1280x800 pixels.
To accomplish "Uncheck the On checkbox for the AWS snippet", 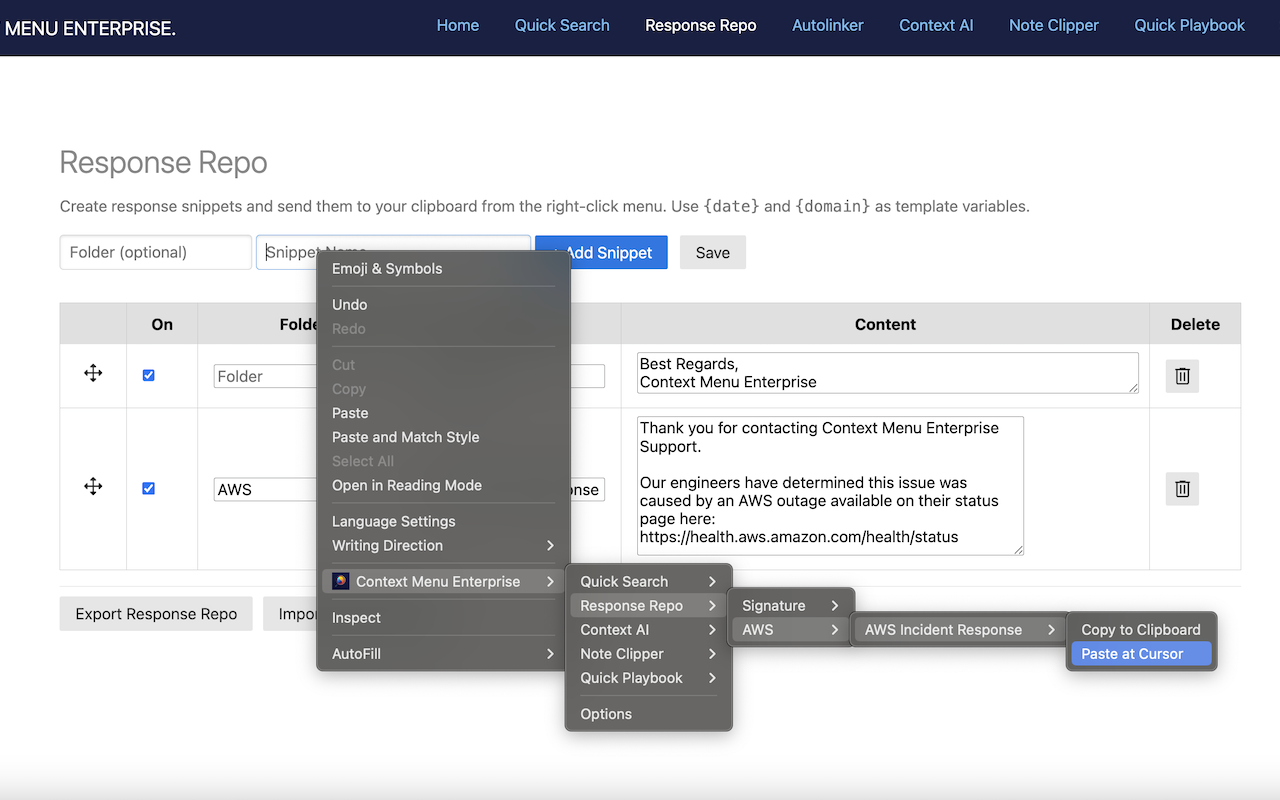I will pos(149,488).
